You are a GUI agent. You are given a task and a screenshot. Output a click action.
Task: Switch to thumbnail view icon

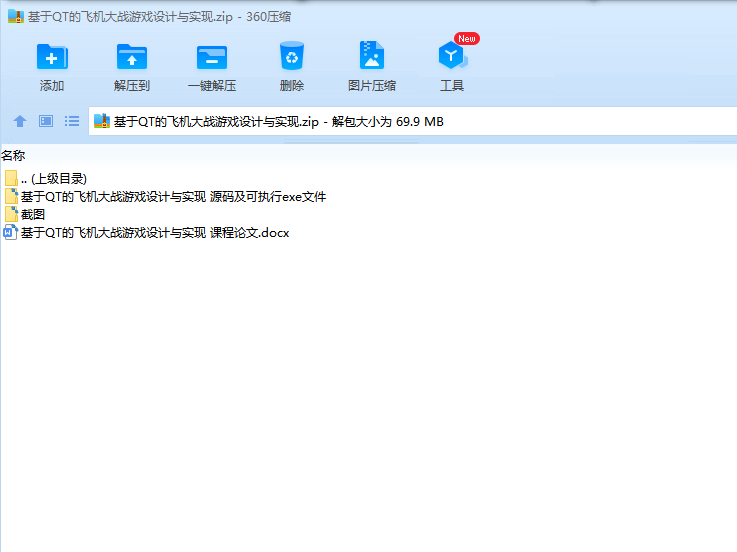(x=46, y=121)
